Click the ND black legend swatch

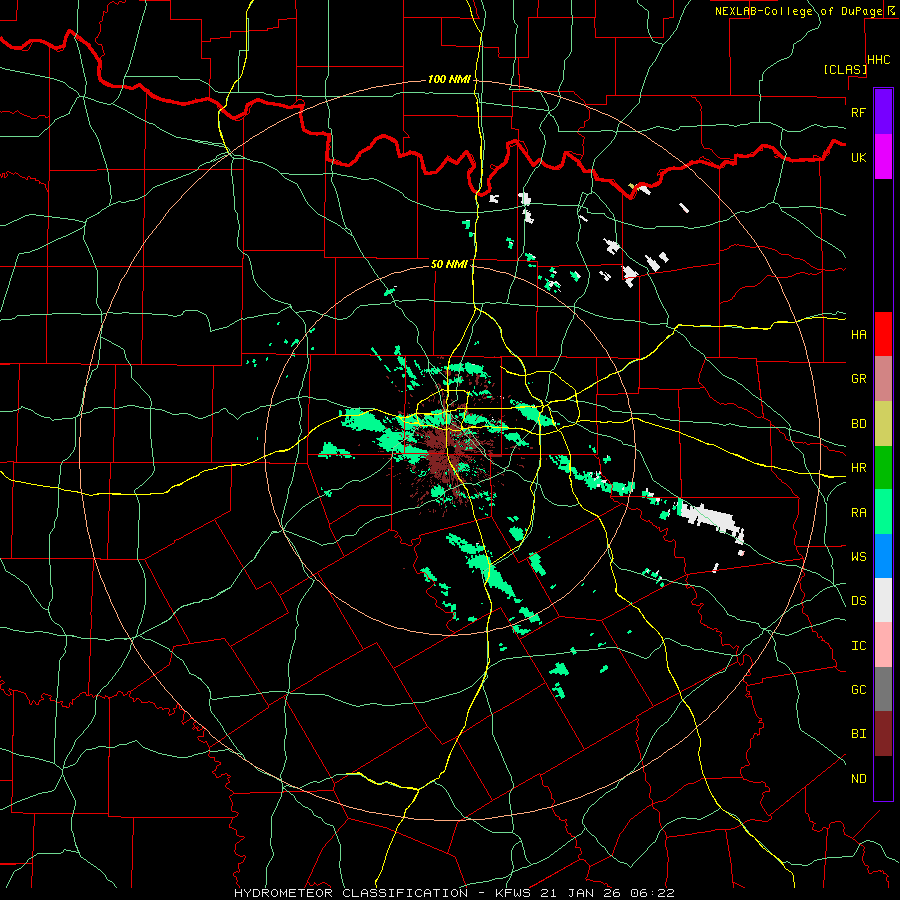coord(883,778)
